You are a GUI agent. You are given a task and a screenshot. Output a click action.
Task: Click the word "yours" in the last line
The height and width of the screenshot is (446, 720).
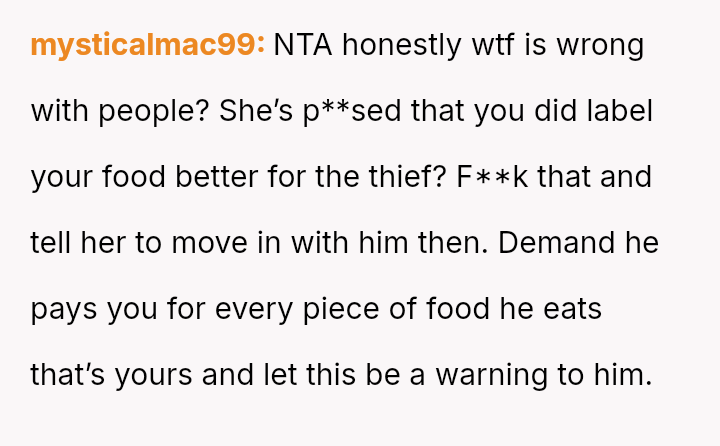(x=150, y=376)
